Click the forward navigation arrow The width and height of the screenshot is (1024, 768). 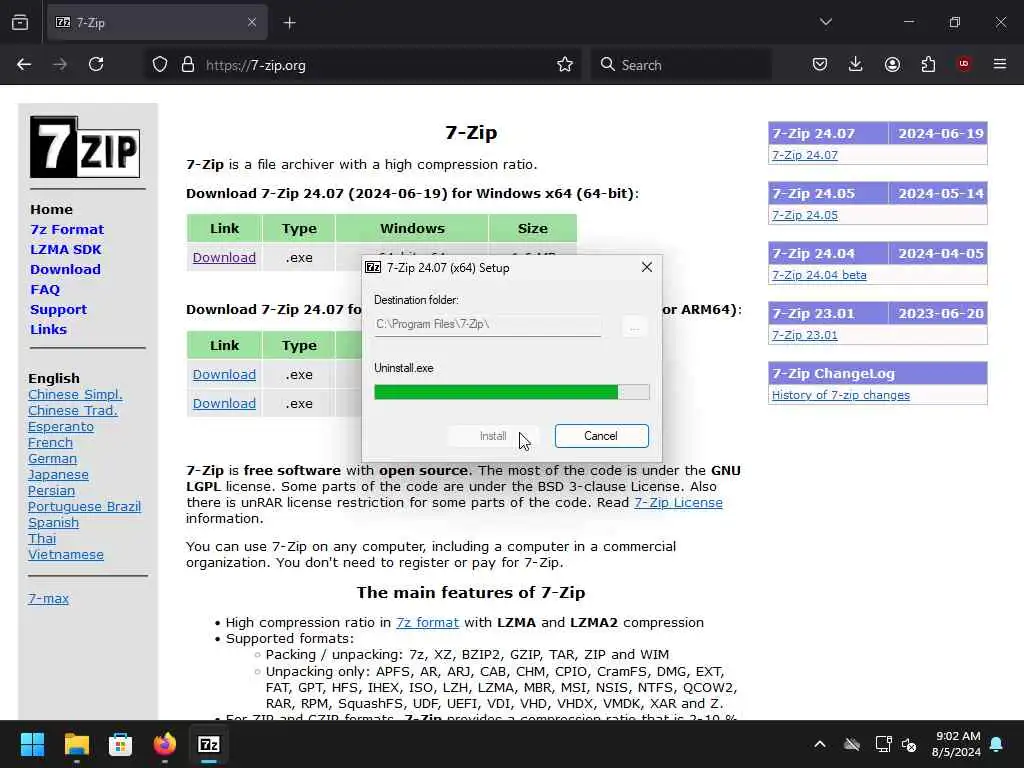[x=60, y=65]
